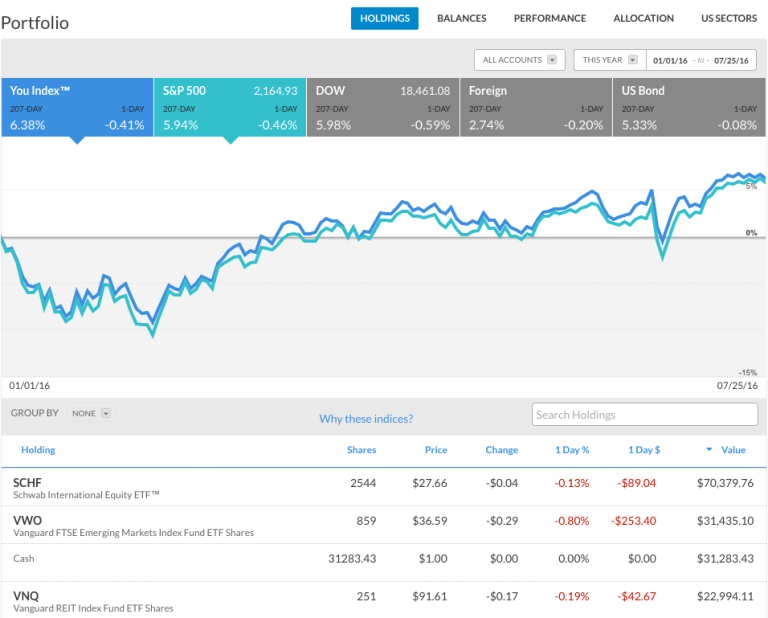Click the start date 01/01/16 field
Screen dimensions: 768x618
[x=671, y=60]
